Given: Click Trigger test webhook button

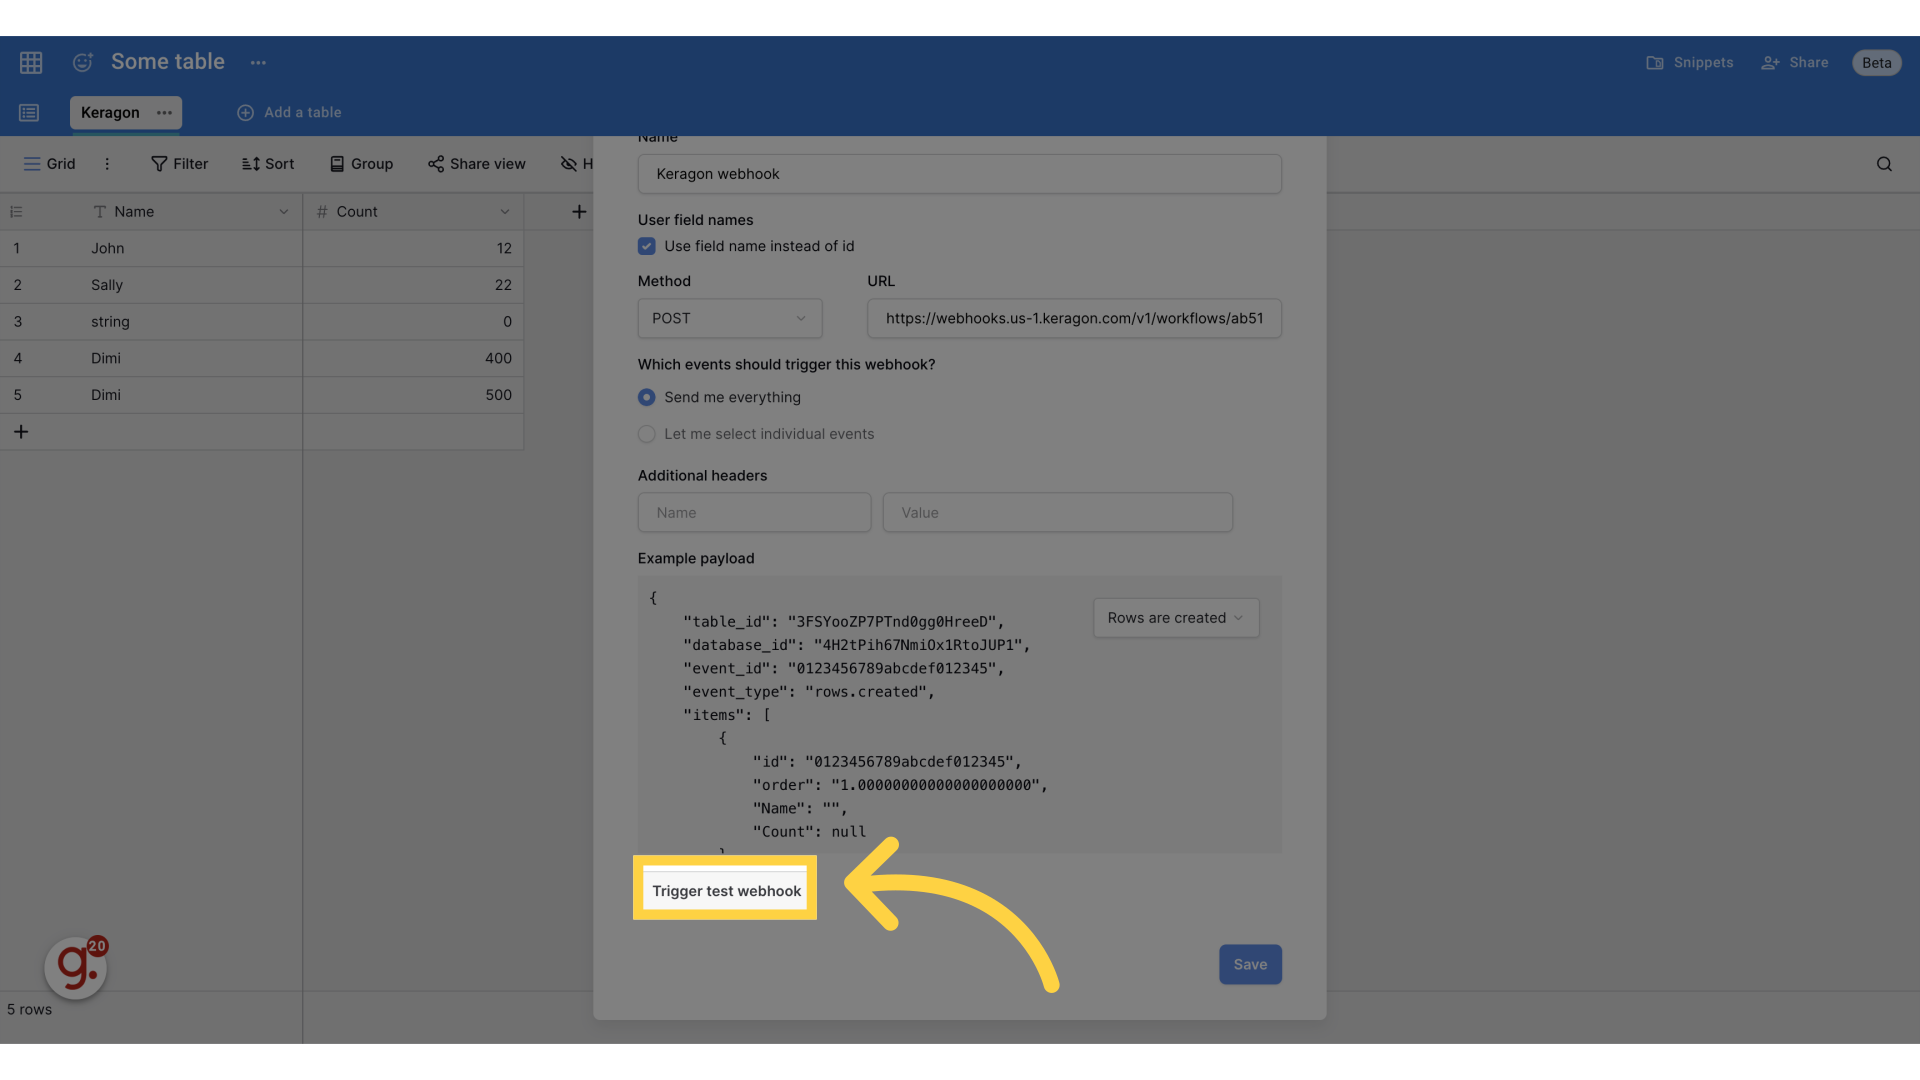Looking at the screenshot, I should pos(726,890).
